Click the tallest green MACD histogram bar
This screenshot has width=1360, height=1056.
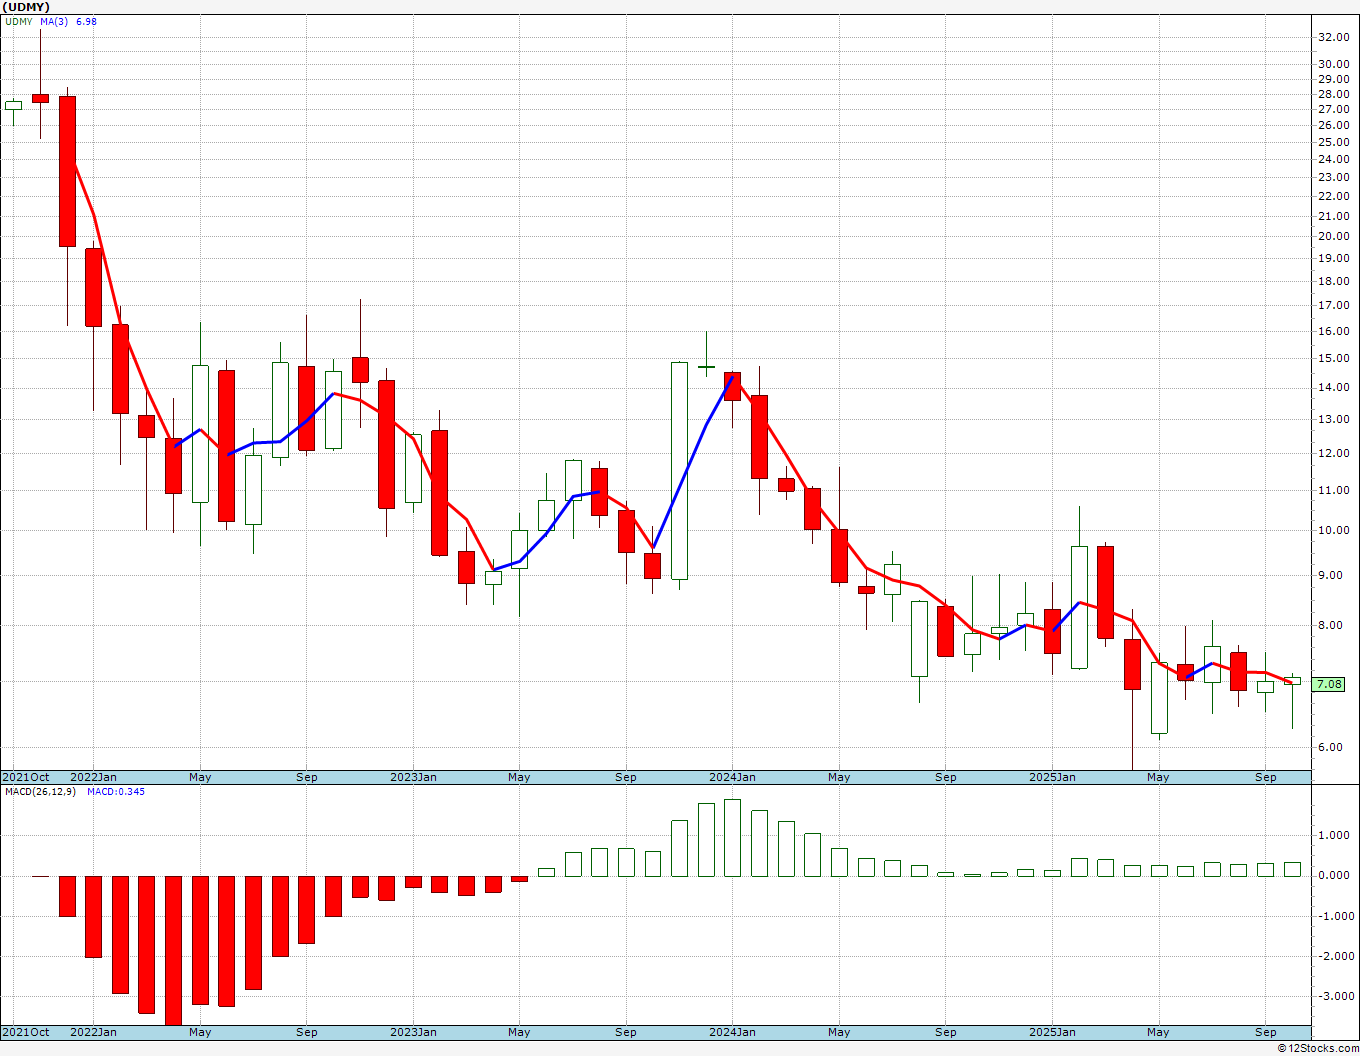(x=732, y=838)
